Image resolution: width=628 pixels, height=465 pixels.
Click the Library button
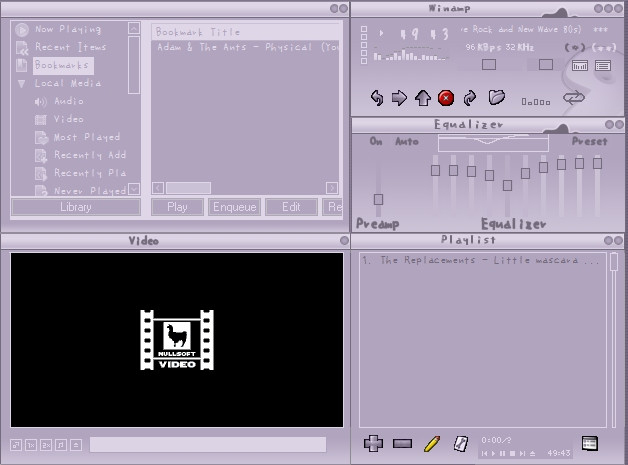pos(76,207)
